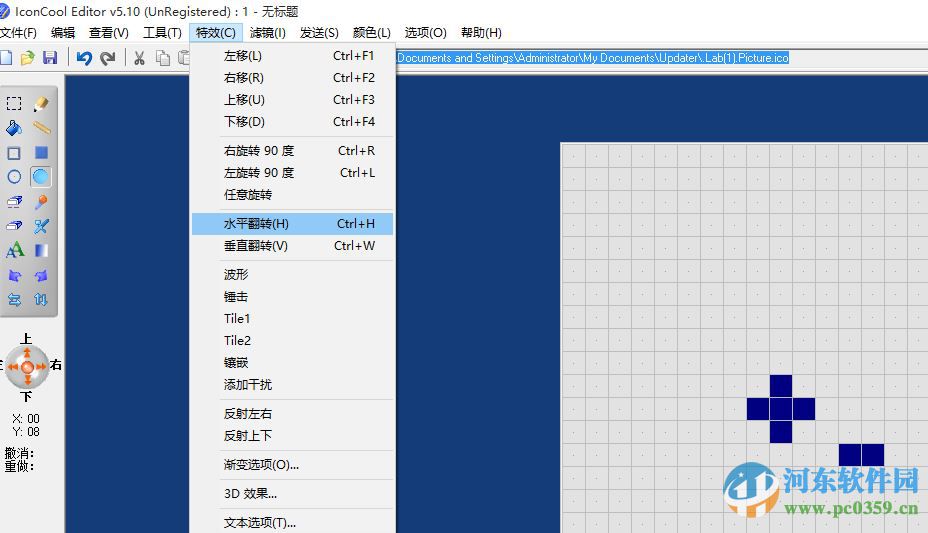The width and height of the screenshot is (928, 533).
Task: Open the 工具(T) menu
Action: [162, 33]
